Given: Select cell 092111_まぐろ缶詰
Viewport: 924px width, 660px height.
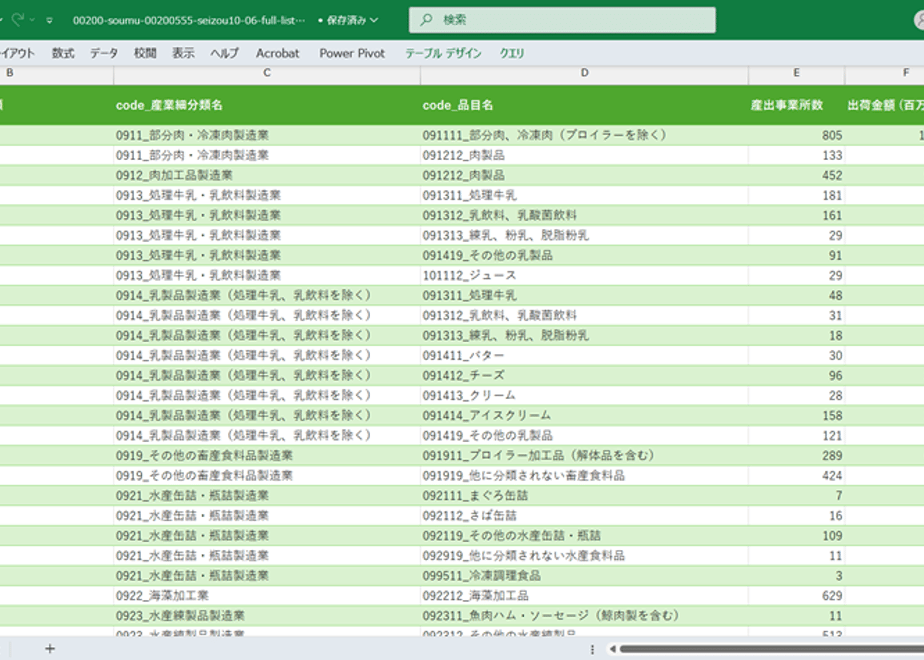Looking at the screenshot, I should [x=584, y=496].
